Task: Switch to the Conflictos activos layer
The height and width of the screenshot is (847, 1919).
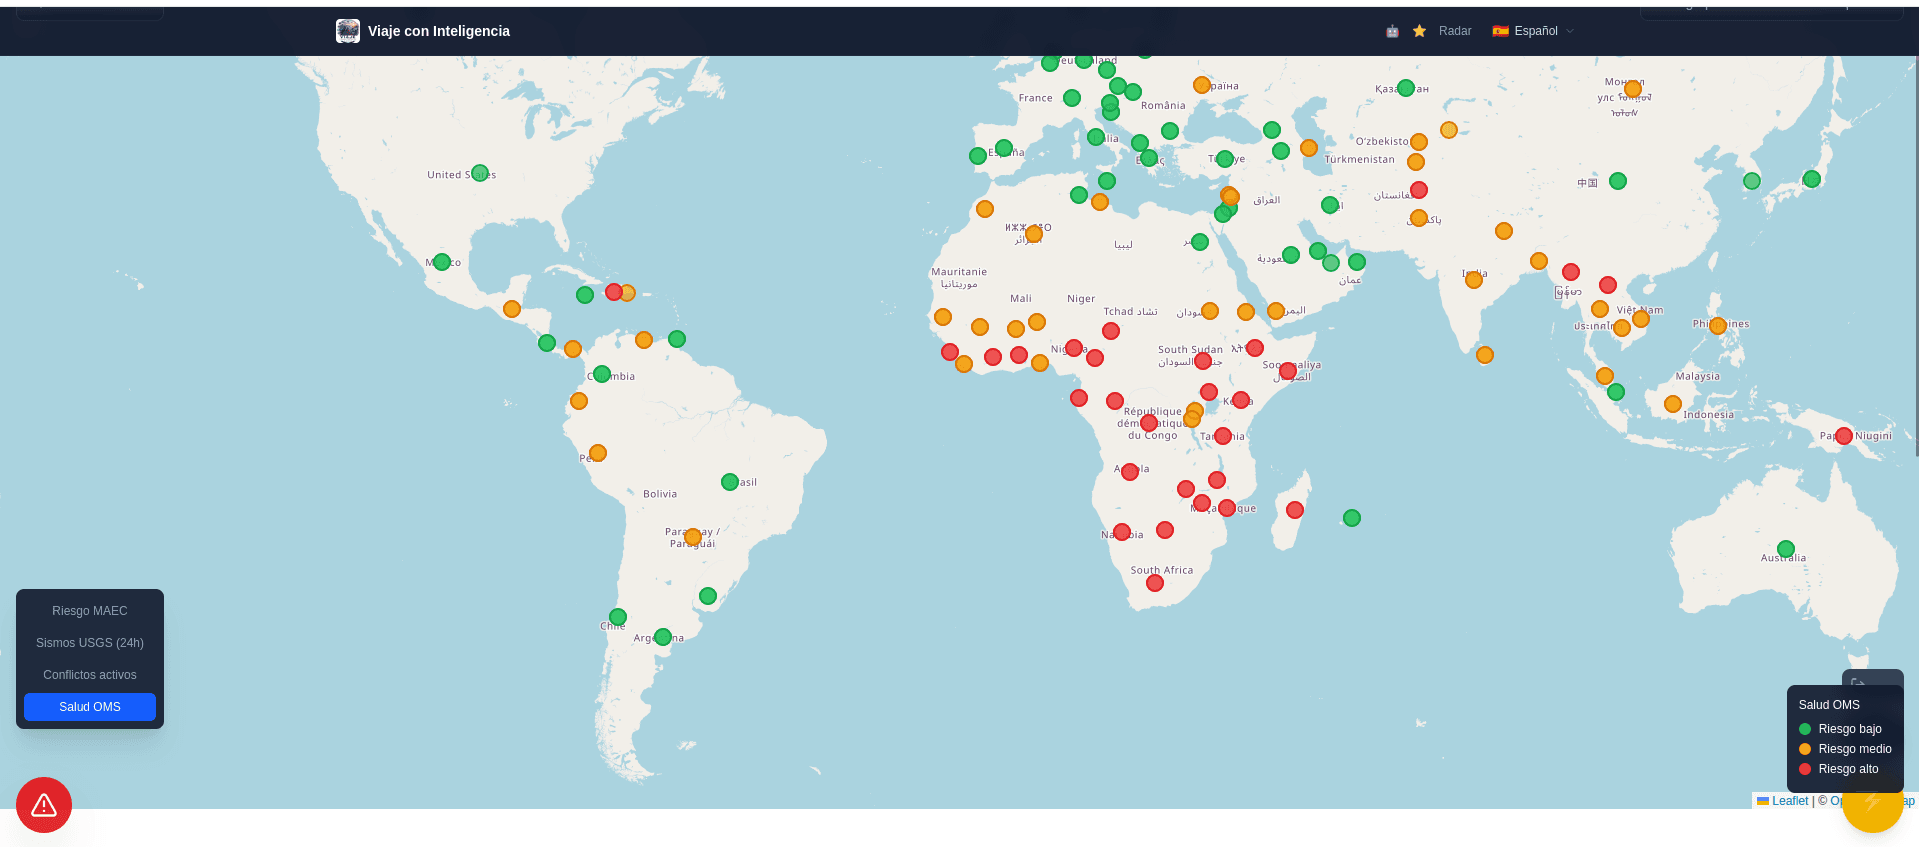Action: click(x=90, y=675)
